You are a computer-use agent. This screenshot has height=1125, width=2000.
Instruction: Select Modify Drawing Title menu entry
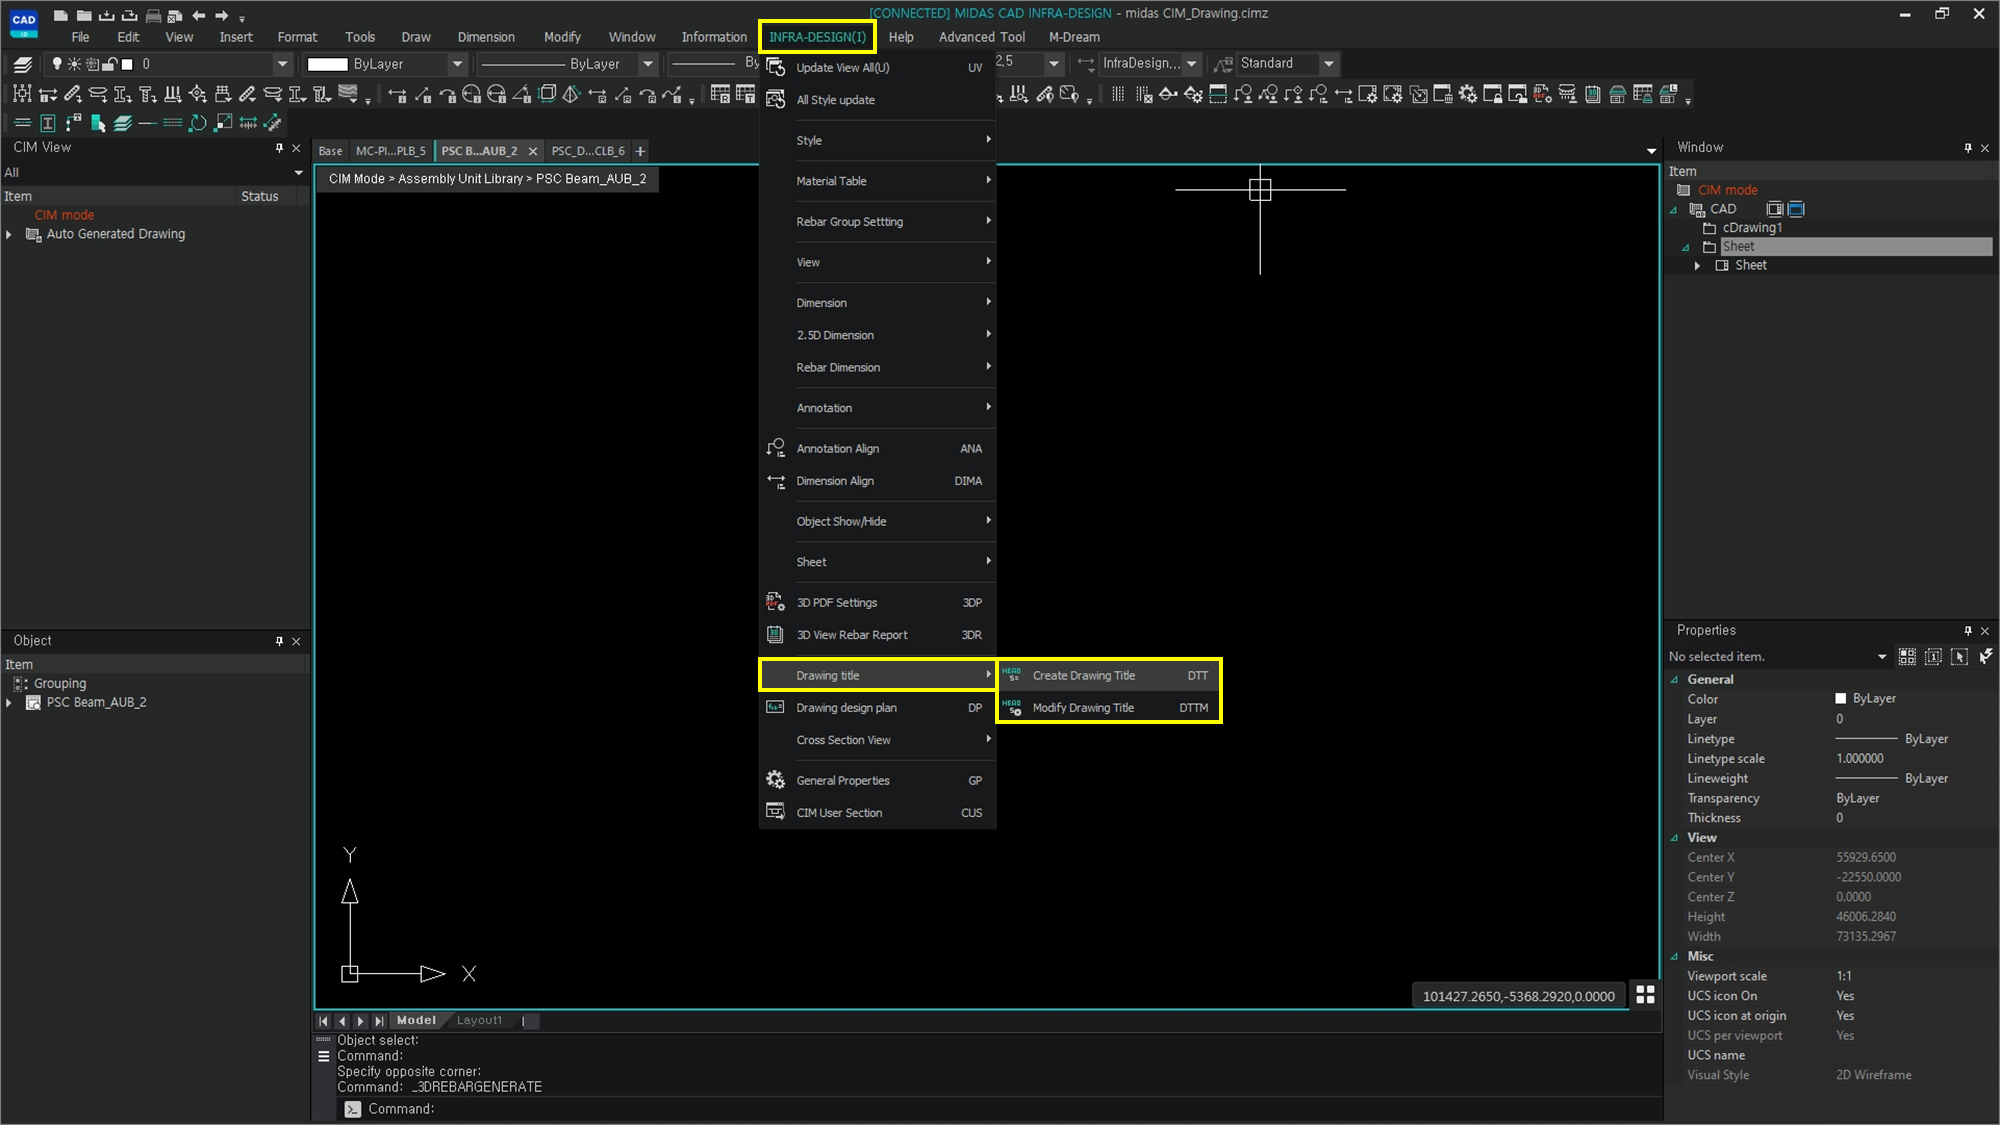click(1109, 707)
